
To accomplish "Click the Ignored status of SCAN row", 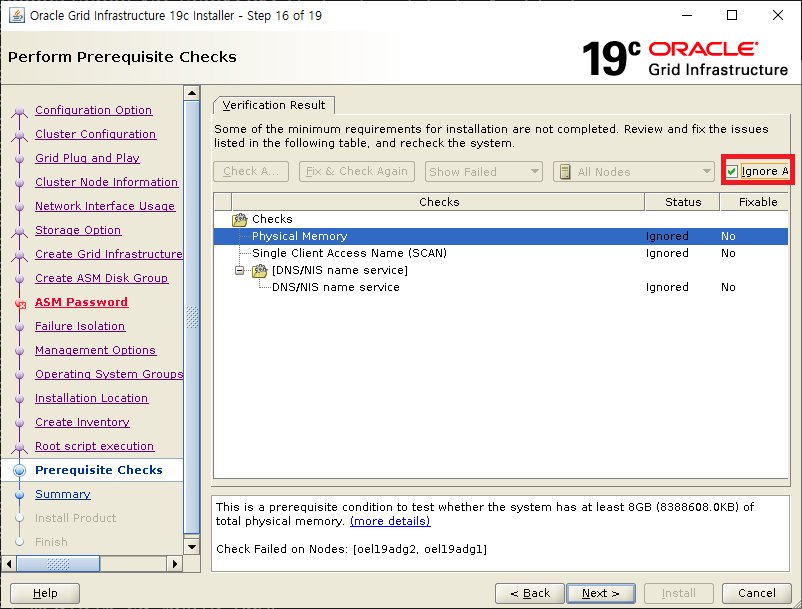I will [667, 254].
